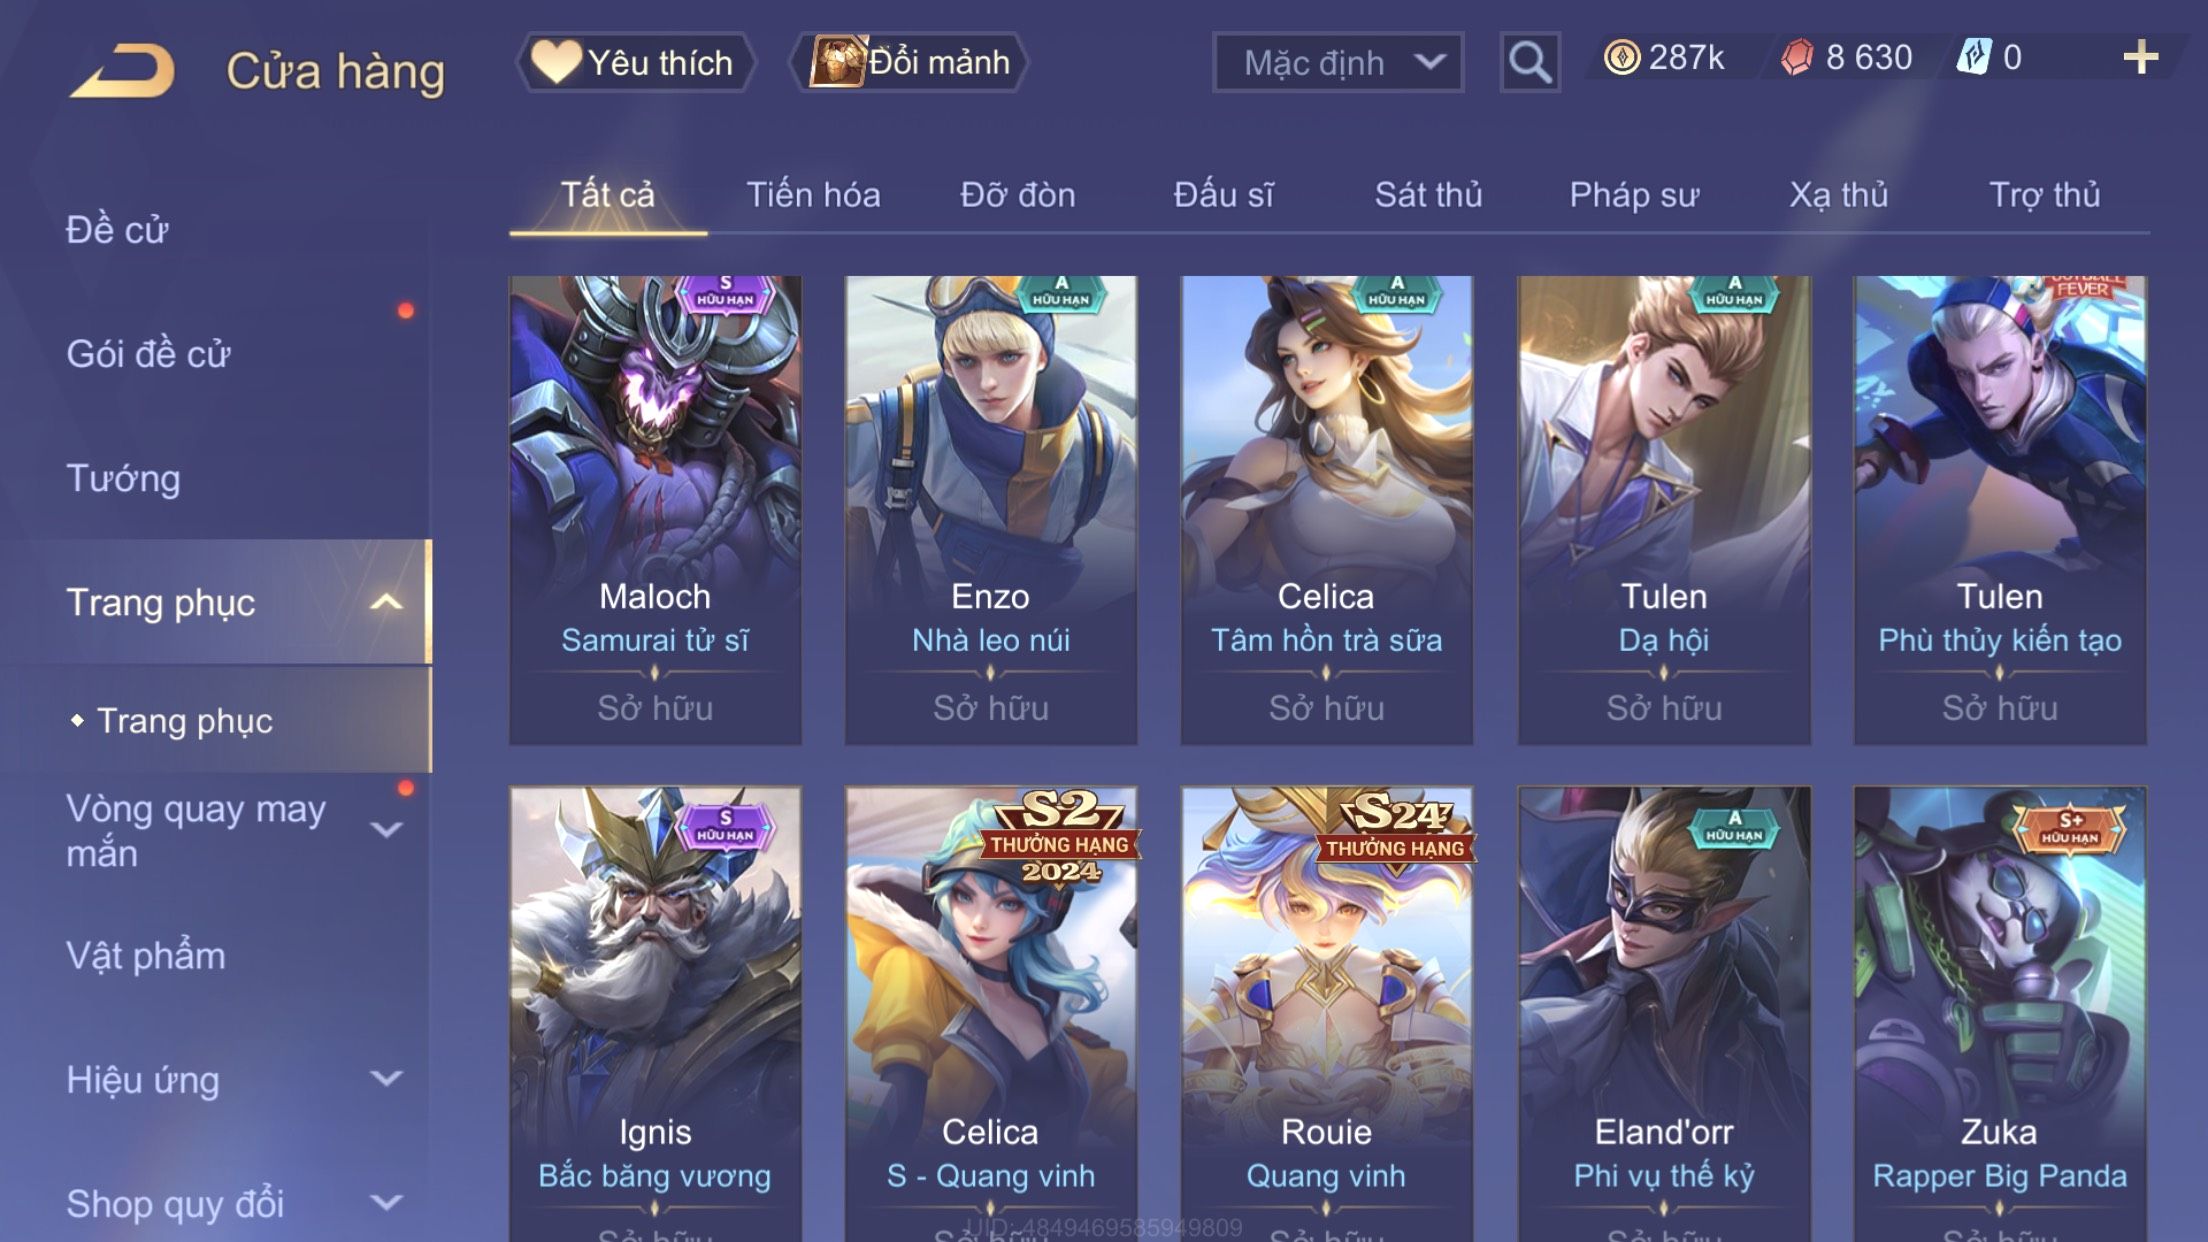Collapse the Trang phục sidebar section
Viewport: 2208px width, 1242px height.
[386, 602]
